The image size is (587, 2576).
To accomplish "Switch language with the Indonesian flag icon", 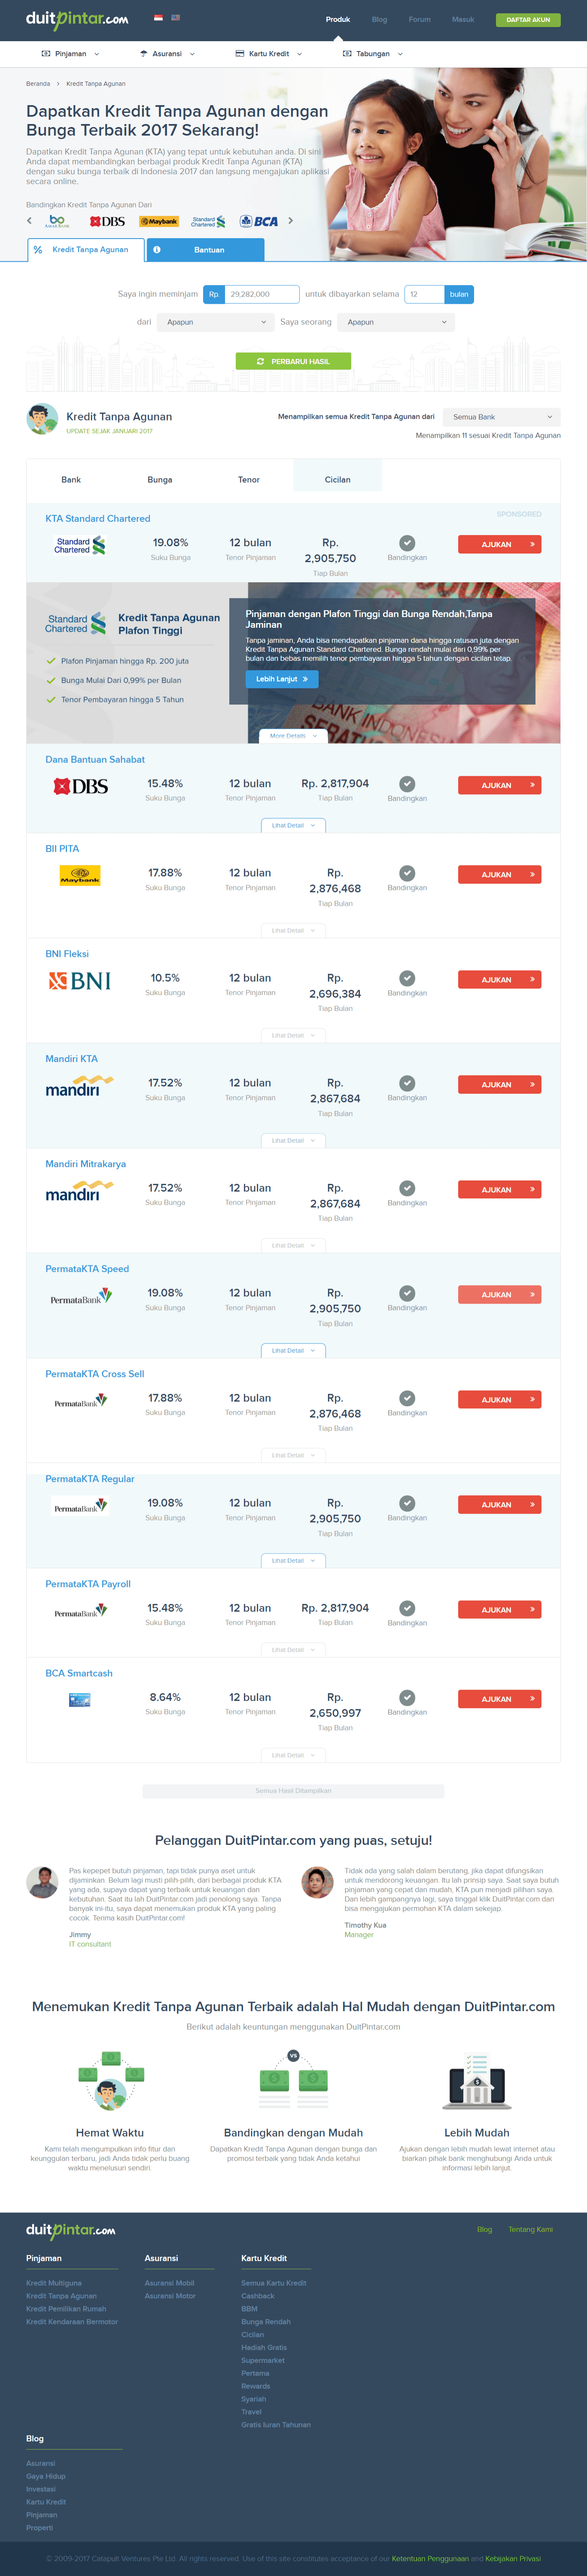I will click(158, 18).
